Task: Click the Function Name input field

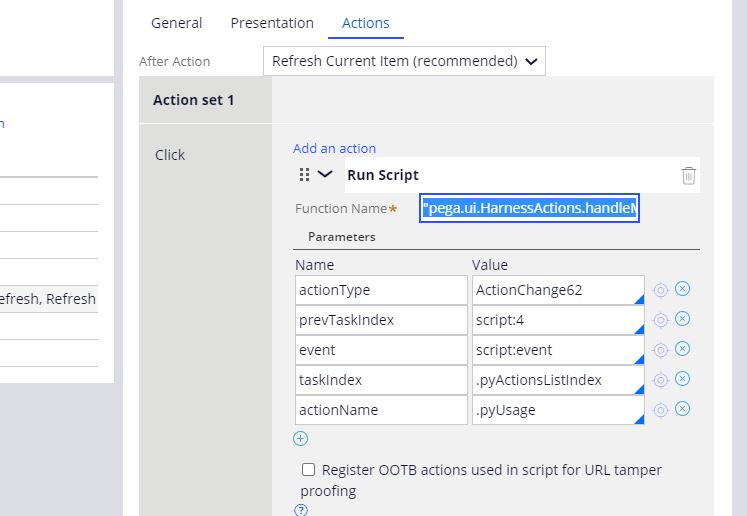Action: 529,208
